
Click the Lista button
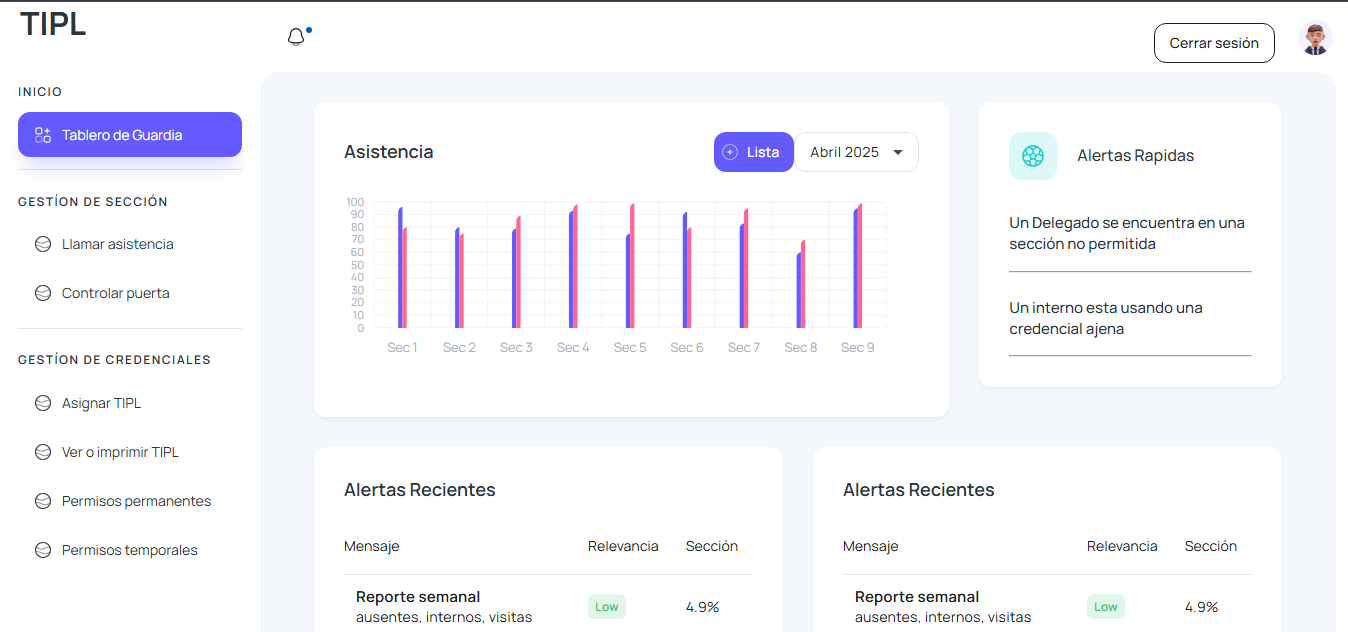coord(754,152)
